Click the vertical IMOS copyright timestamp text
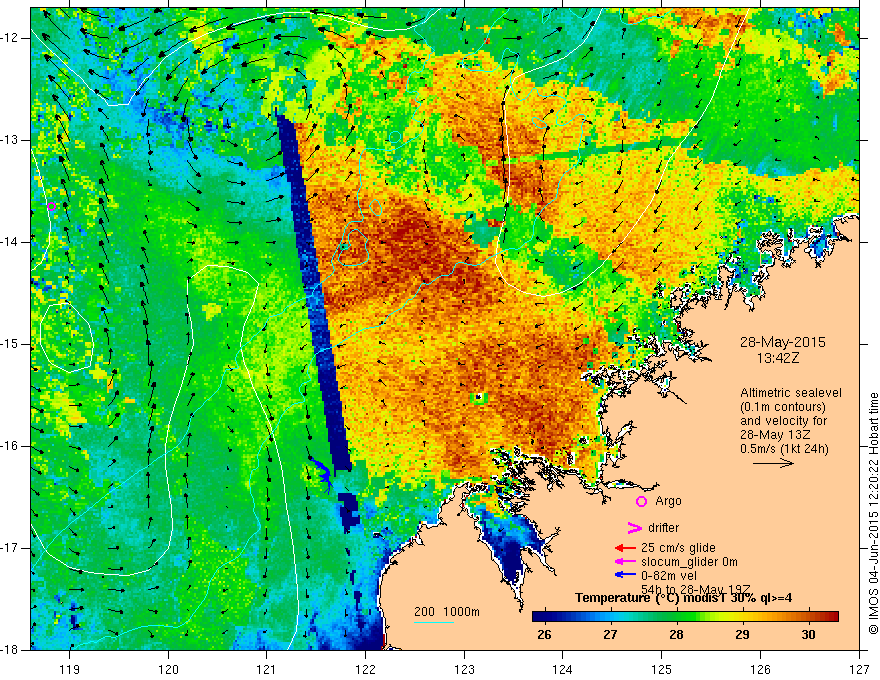The image size is (880, 680). [x=873, y=513]
